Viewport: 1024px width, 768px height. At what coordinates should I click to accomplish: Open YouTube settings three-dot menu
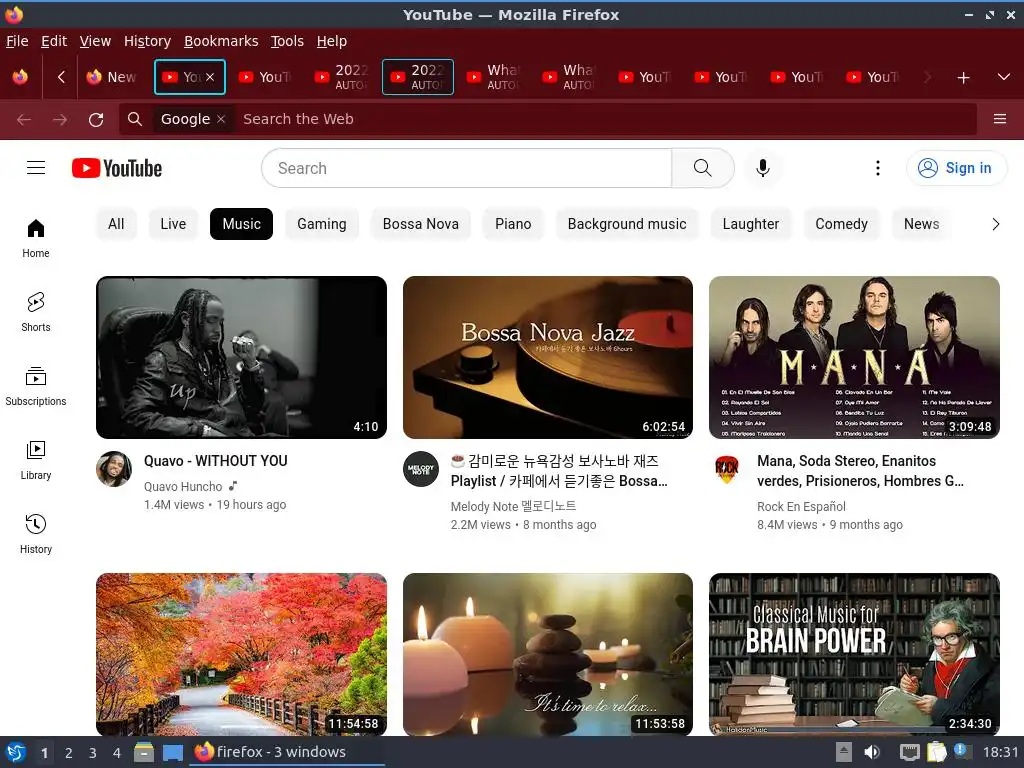pyautogui.click(x=877, y=168)
